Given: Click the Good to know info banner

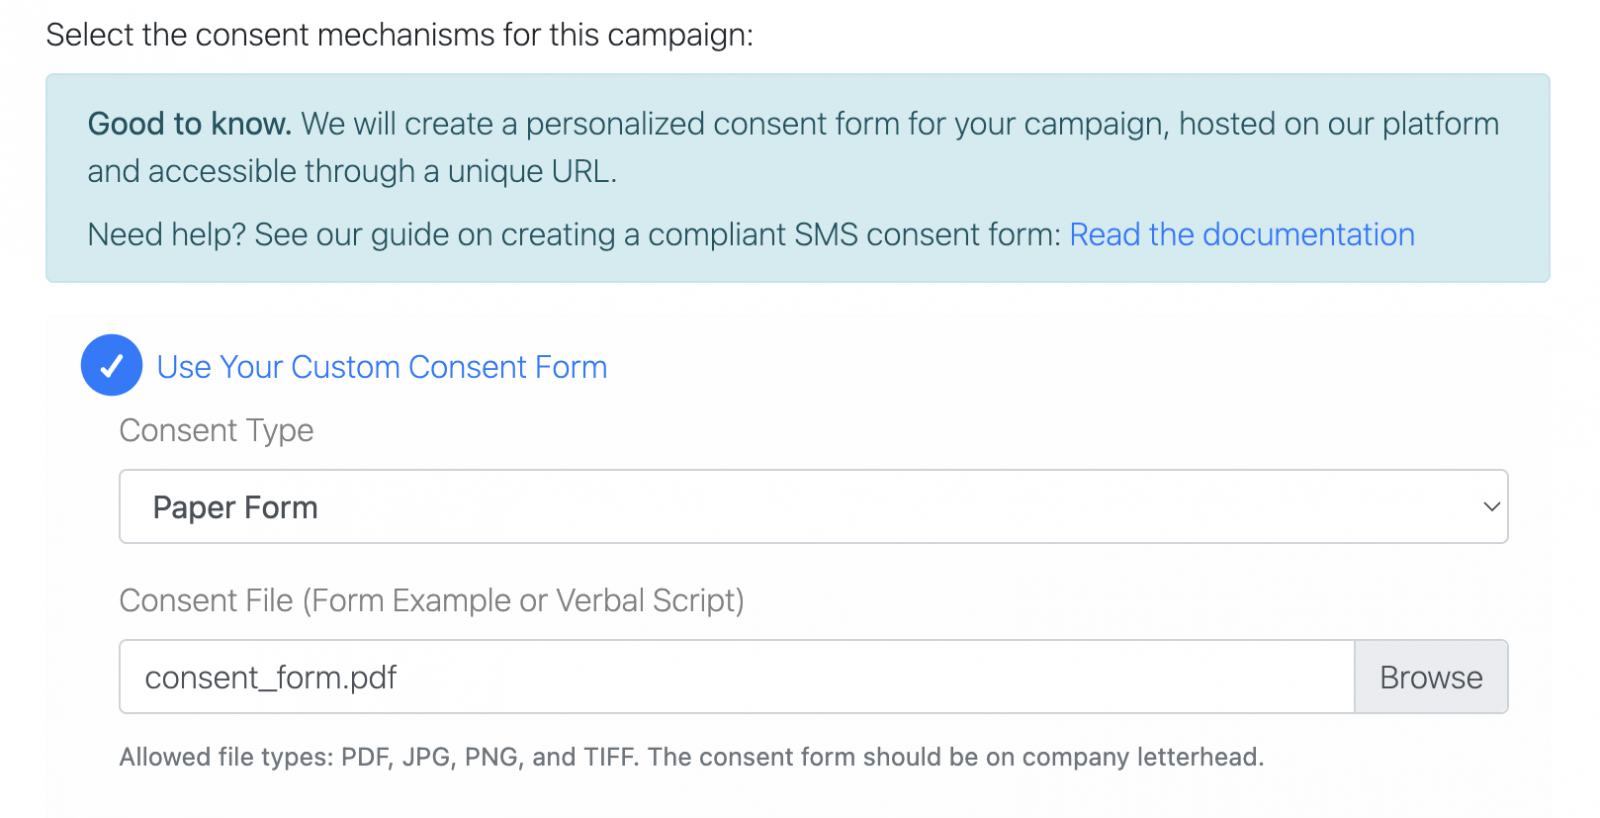Looking at the screenshot, I should [x=798, y=178].
